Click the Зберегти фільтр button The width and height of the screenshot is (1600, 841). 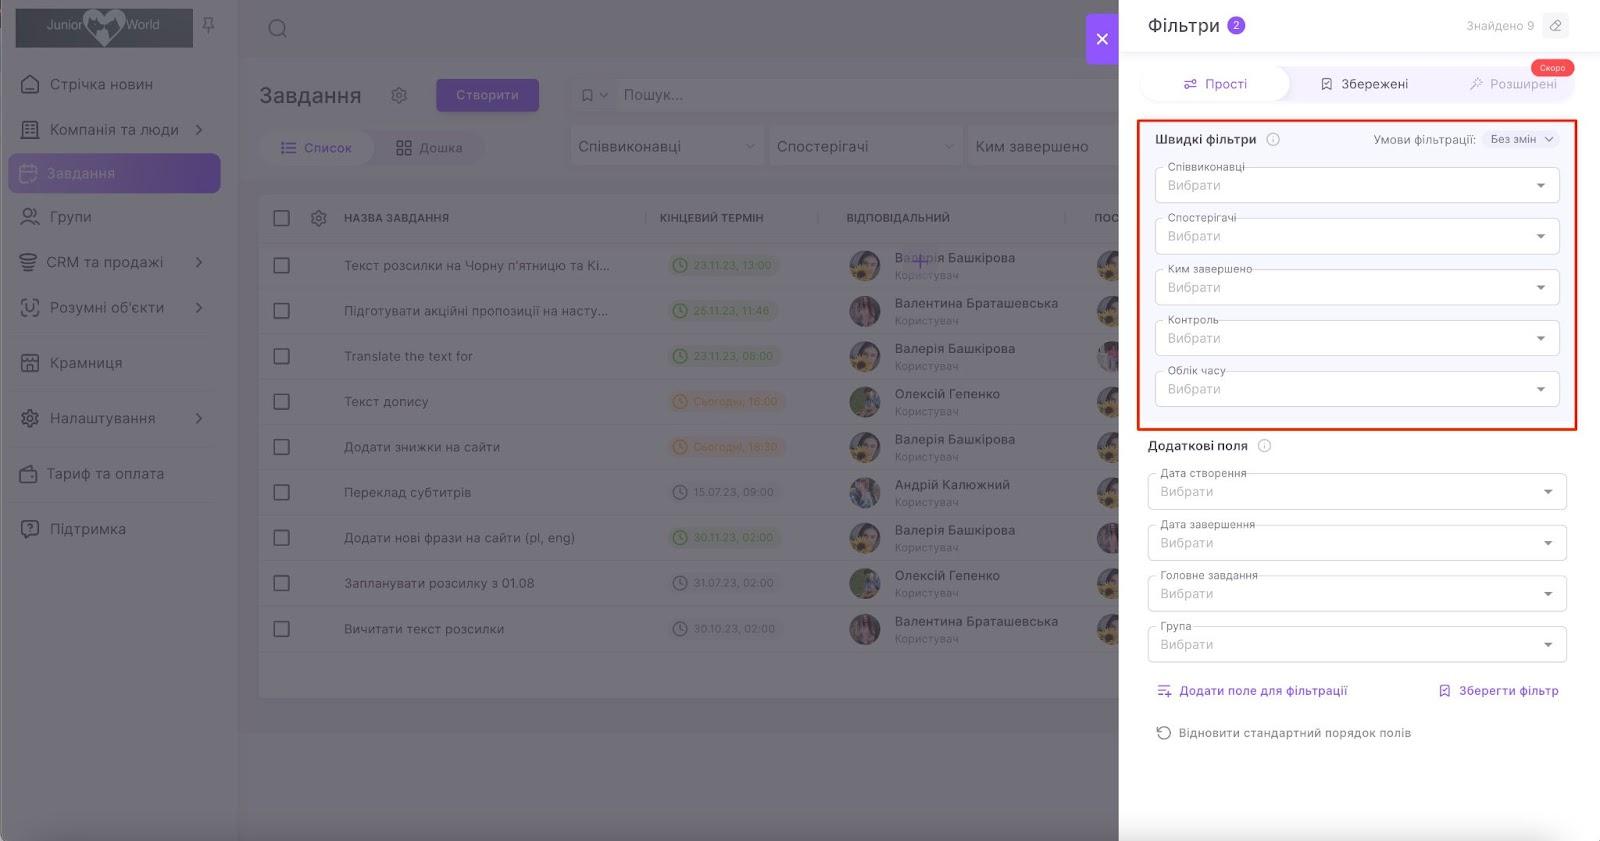pyautogui.click(x=1498, y=691)
